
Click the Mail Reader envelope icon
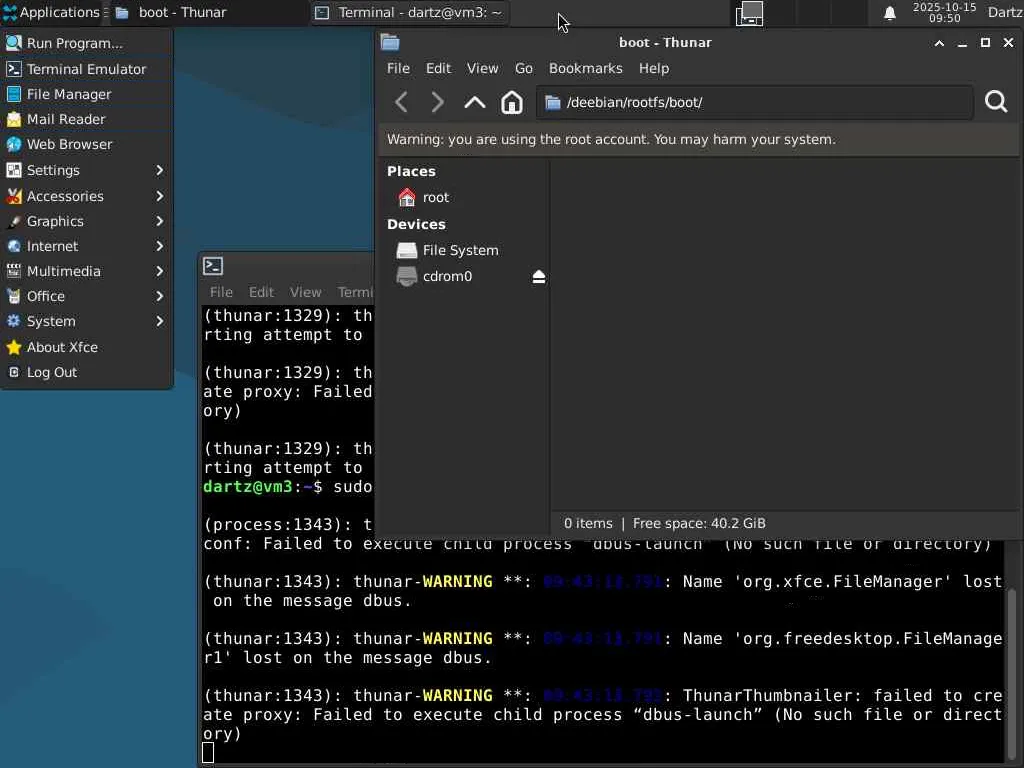[x=14, y=120]
